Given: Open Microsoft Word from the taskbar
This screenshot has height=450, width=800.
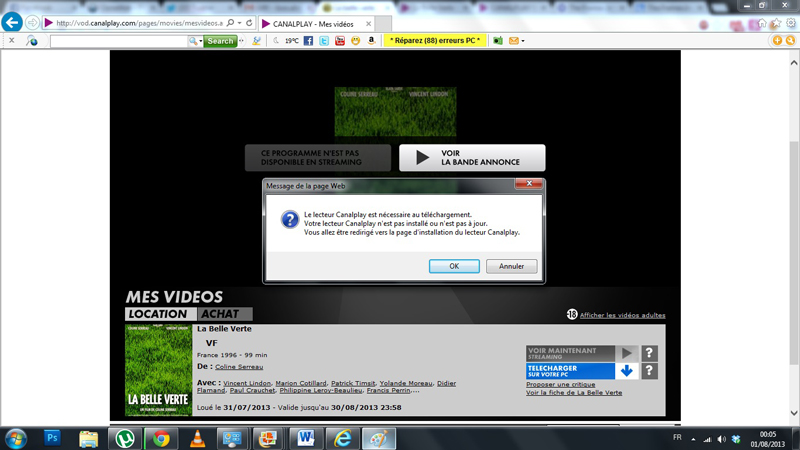Looking at the screenshot, I should [306, 439].
